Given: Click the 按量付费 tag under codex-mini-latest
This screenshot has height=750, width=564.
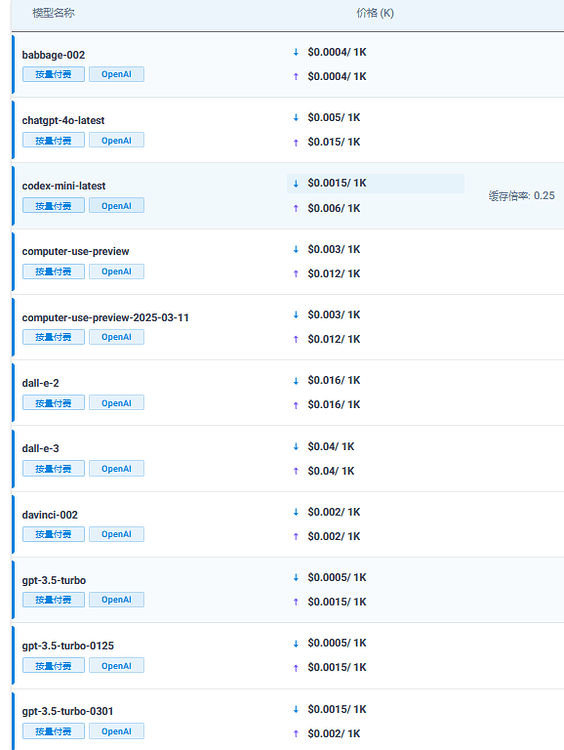Looking at the screenshot, I should pyautogui.click(x=53, y=206).
